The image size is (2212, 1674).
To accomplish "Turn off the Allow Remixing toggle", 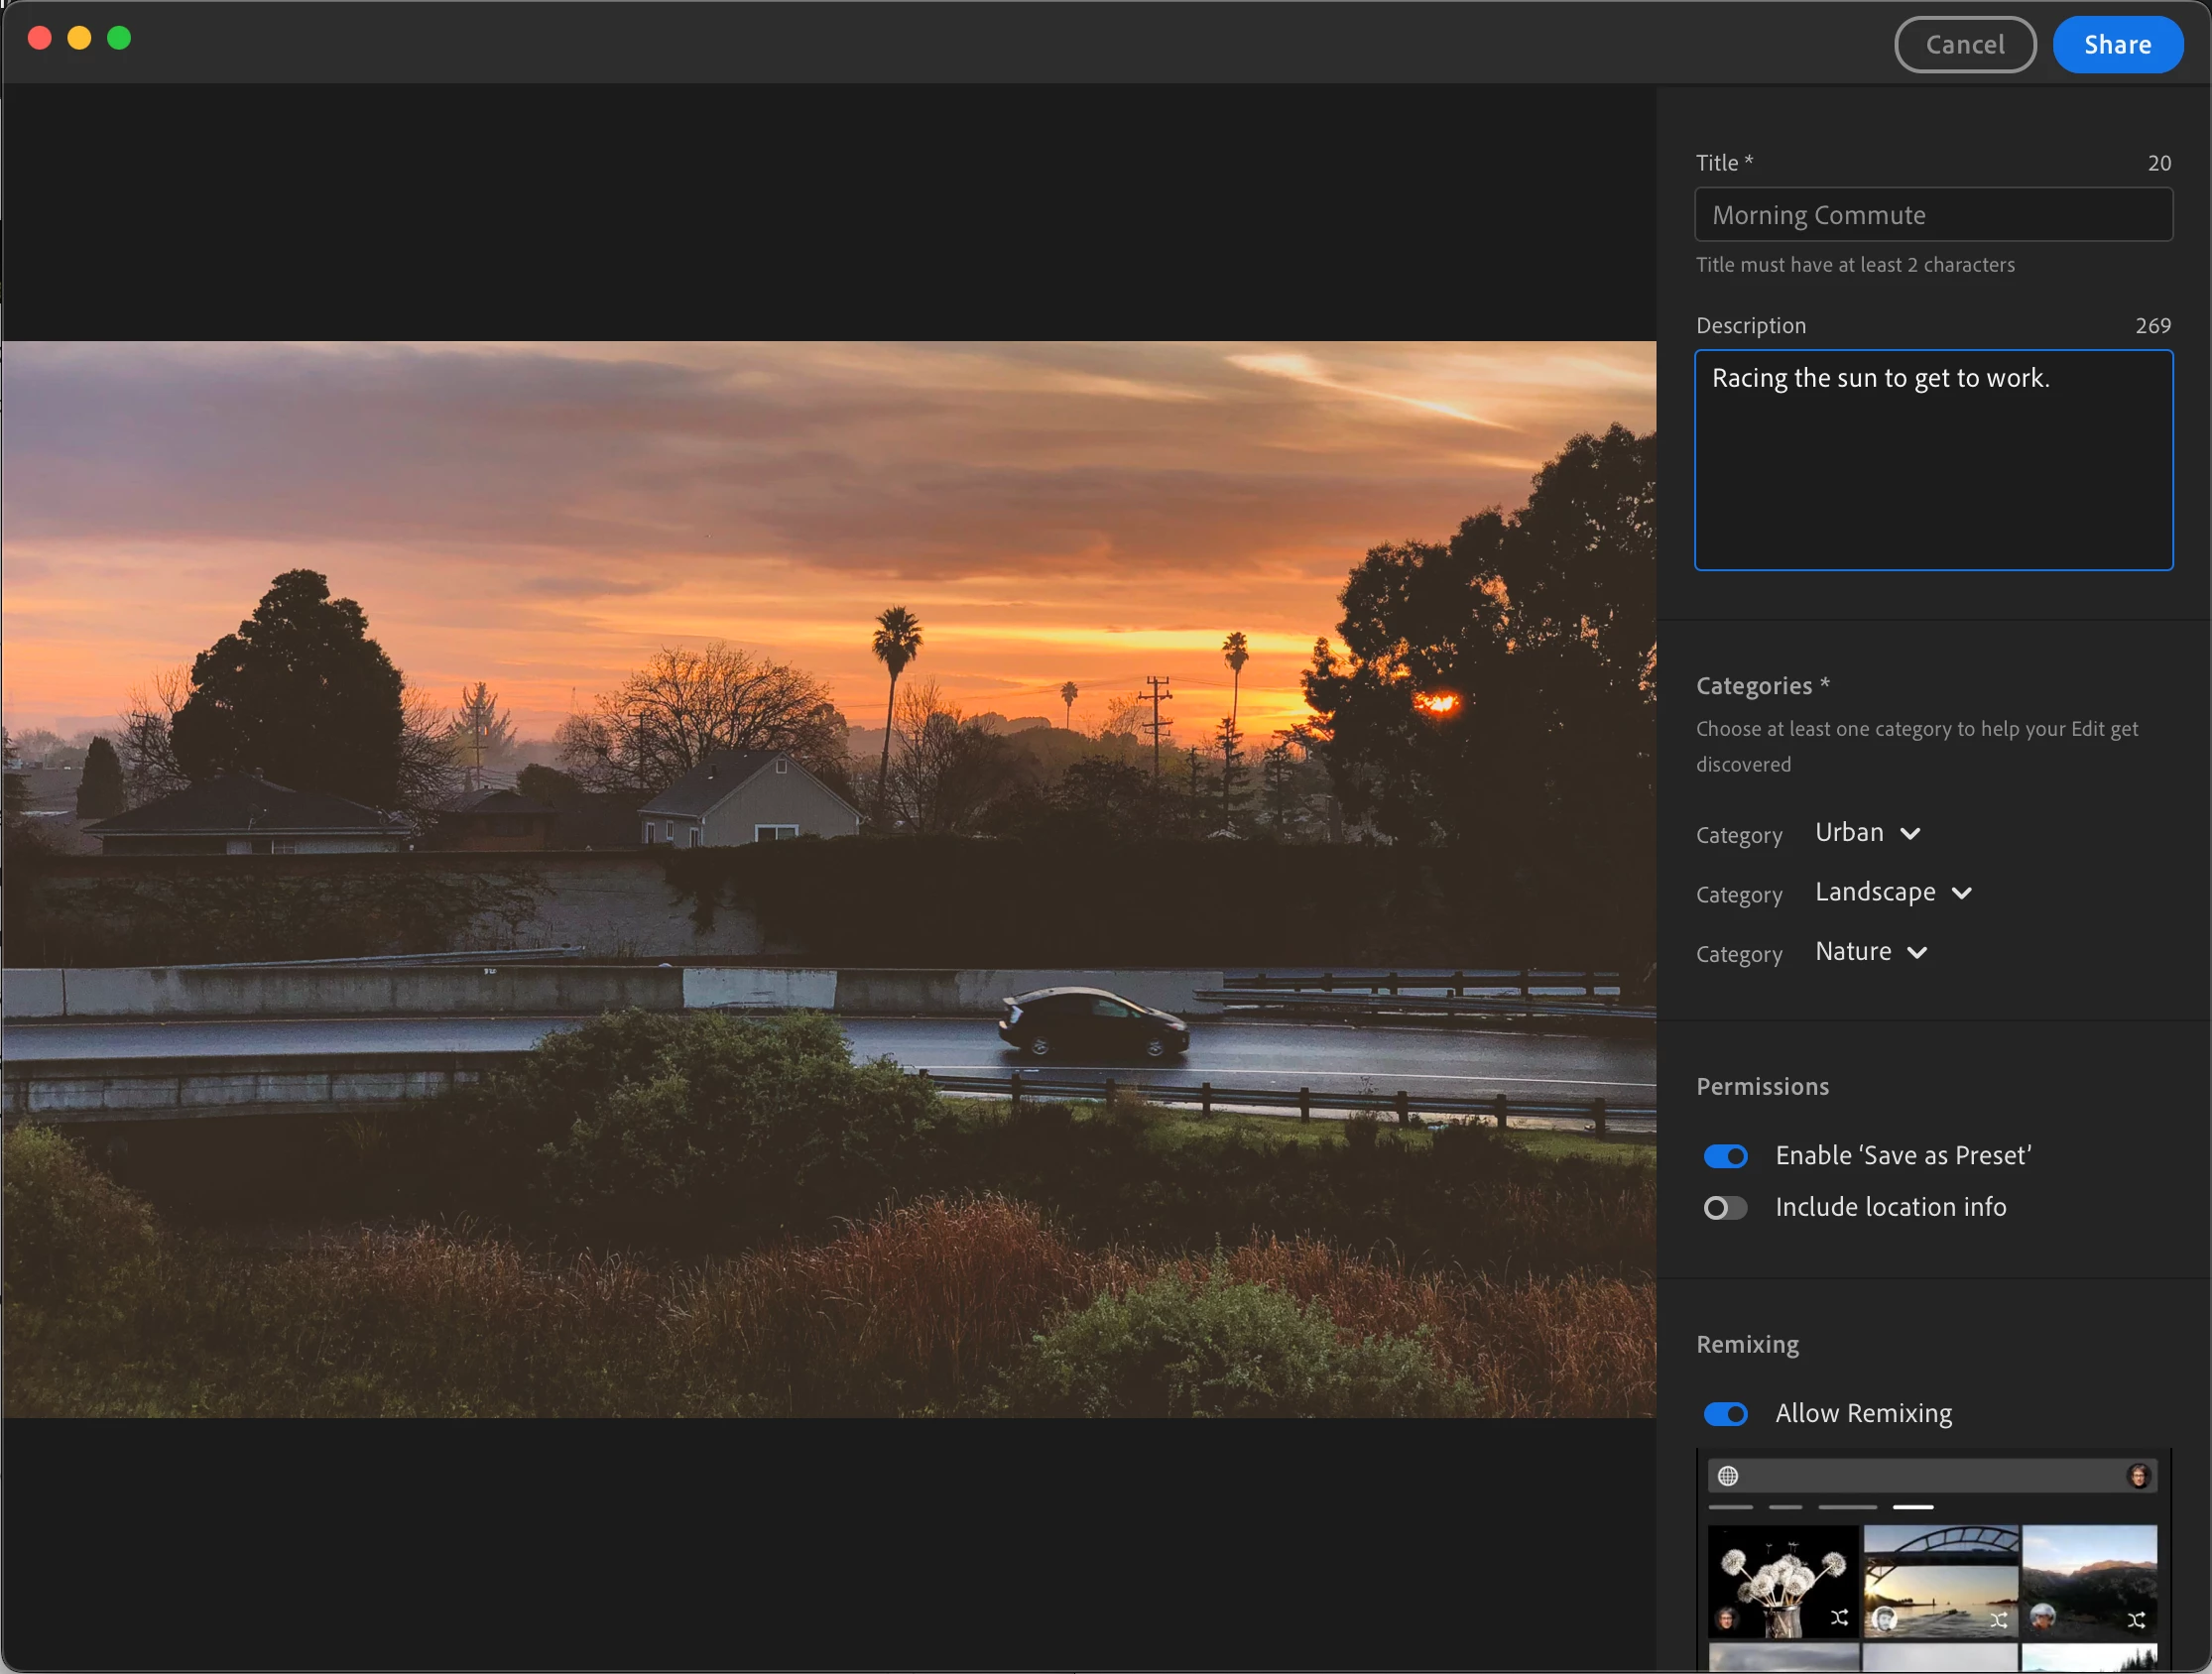I will 1725,1413.
